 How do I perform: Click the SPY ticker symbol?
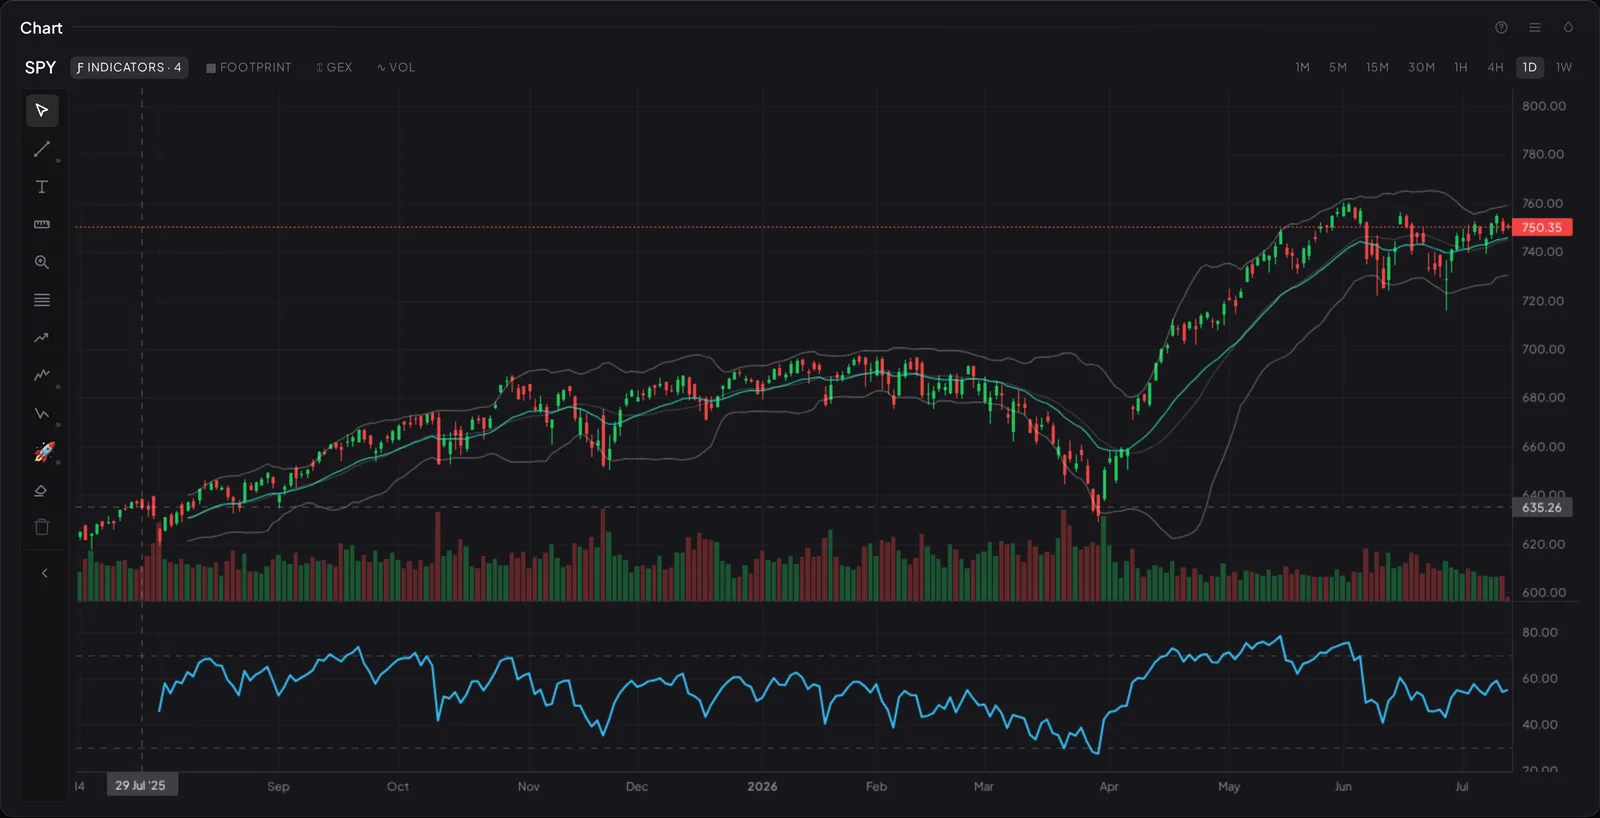click(40, 67)
